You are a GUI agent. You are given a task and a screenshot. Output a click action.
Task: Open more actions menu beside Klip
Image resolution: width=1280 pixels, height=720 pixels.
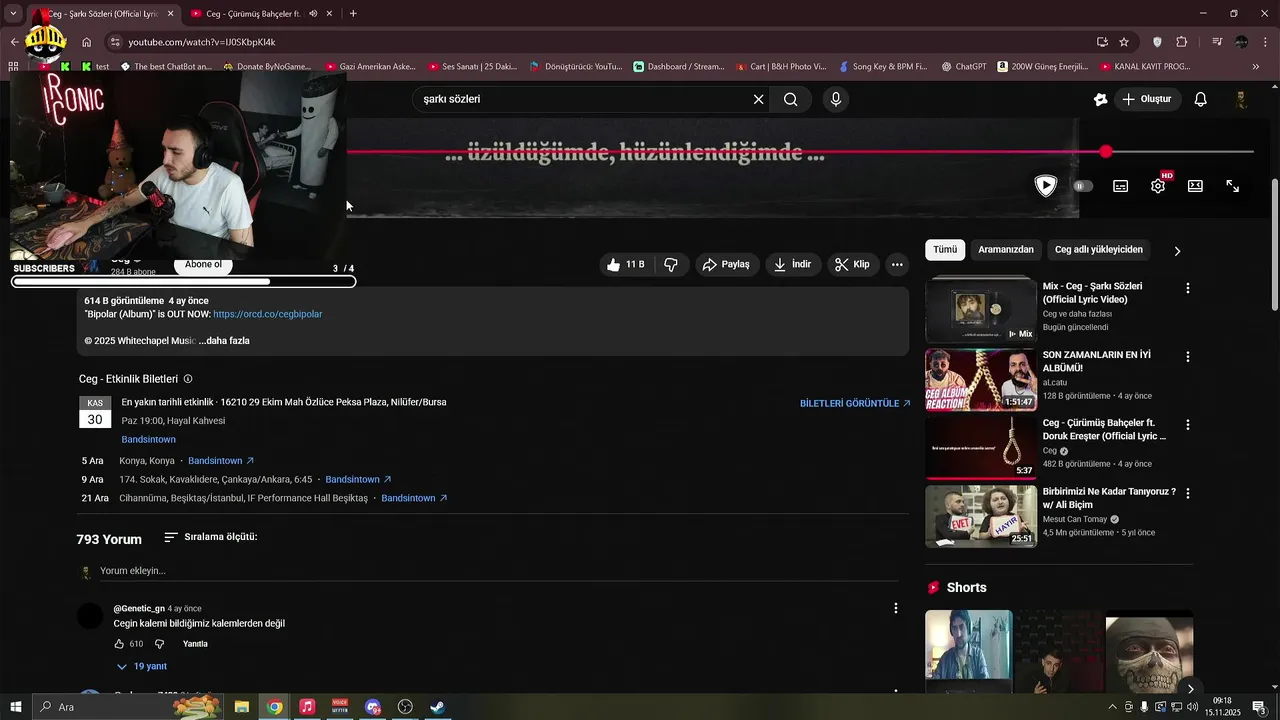tap(897, 264)
